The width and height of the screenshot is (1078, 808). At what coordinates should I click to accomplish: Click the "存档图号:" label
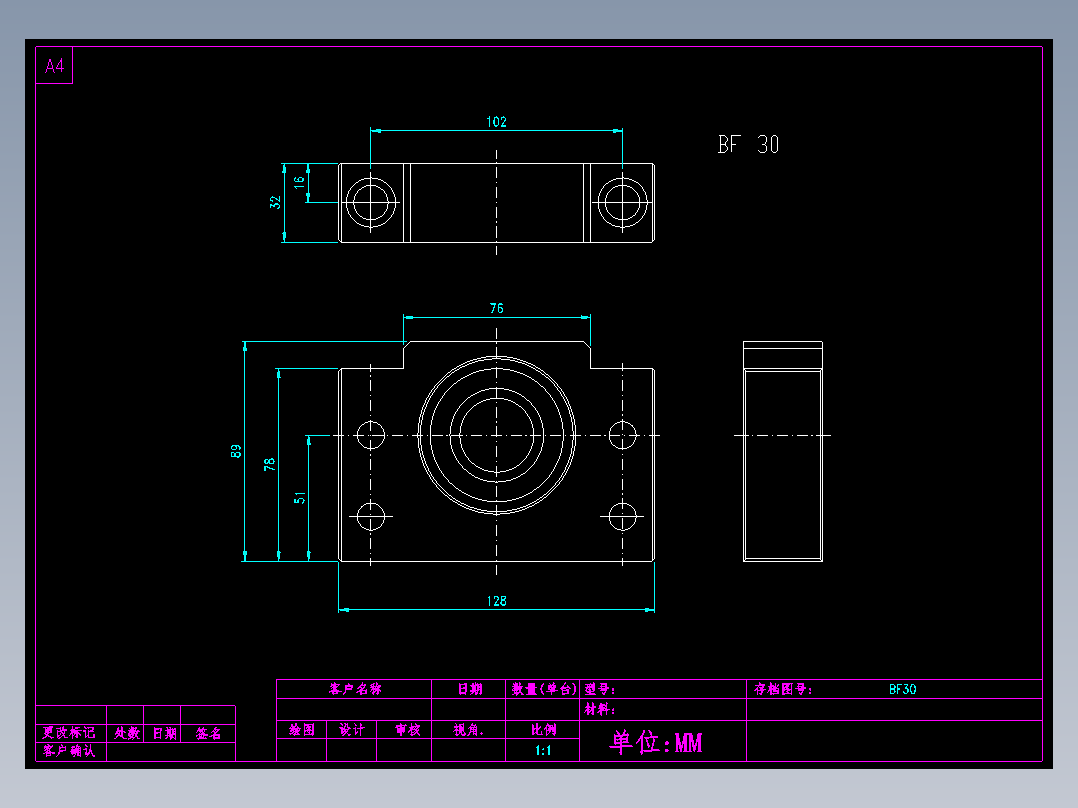(782, 689)
